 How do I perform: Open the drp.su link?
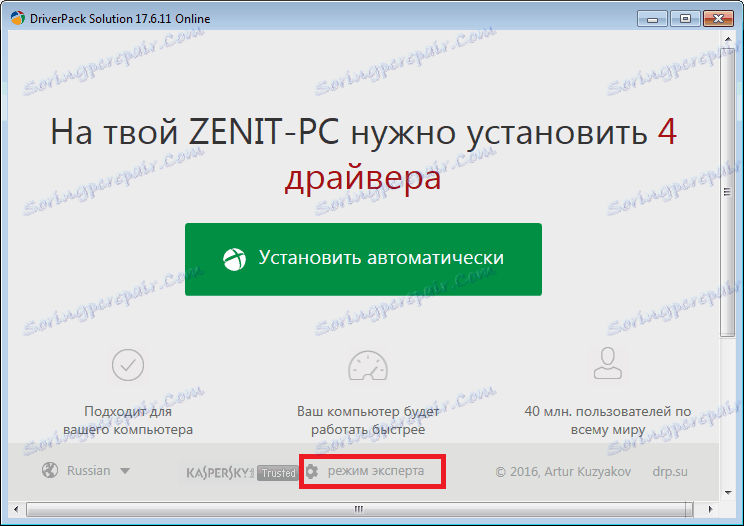click(x=670, y=471)
